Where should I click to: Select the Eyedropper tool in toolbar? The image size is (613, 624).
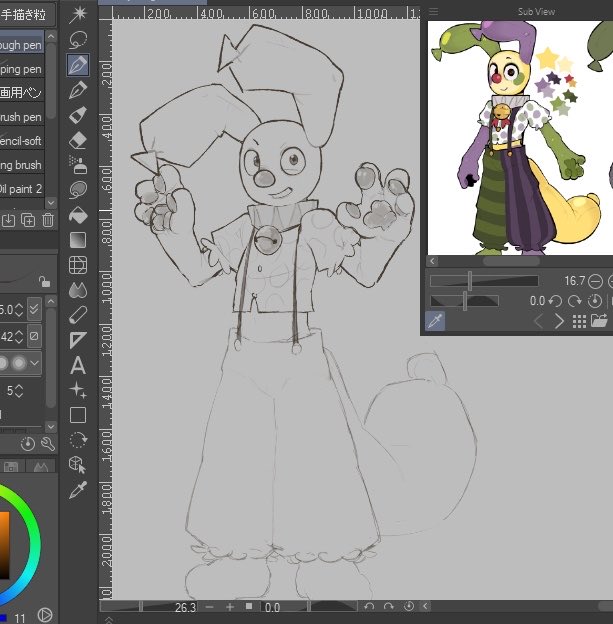tap(78, 490)
